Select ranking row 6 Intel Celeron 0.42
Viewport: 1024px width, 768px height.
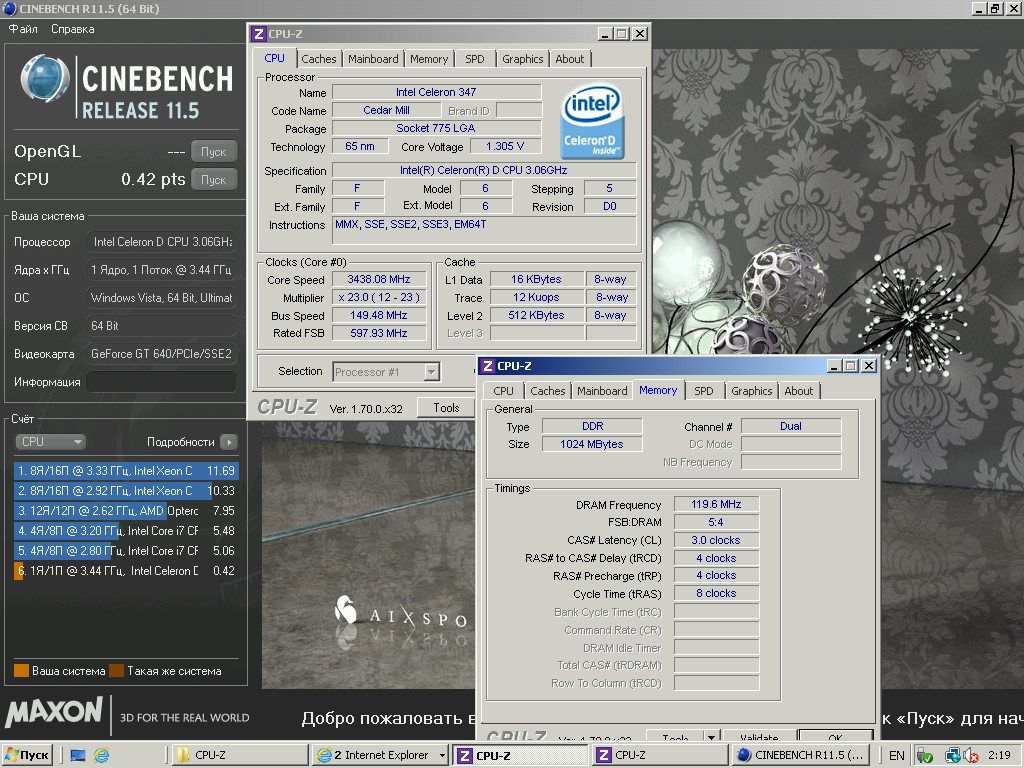tap(126, 571)
